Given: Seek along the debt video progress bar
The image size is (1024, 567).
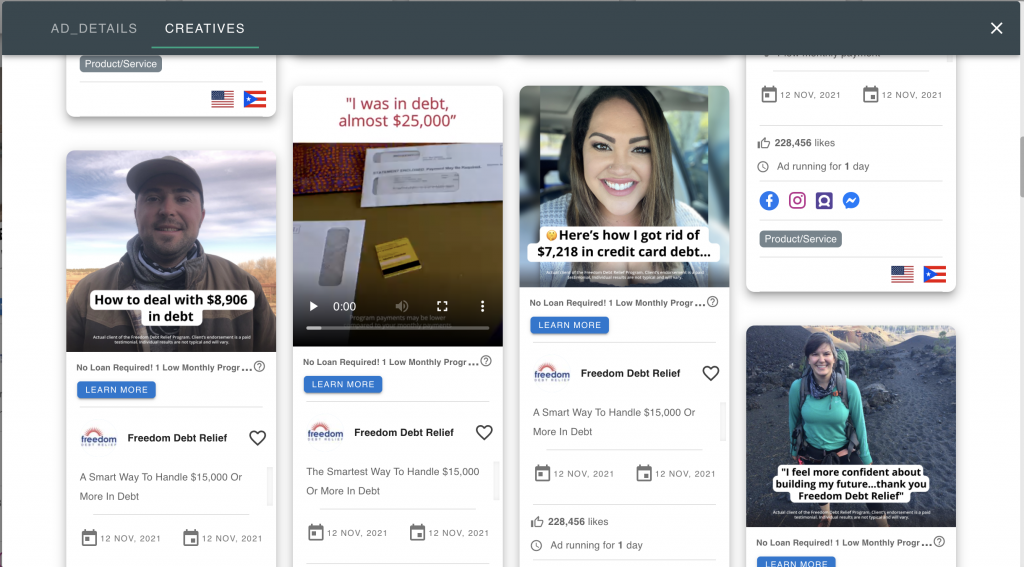Looking at the screenshot, I should (x=398, y=328).
